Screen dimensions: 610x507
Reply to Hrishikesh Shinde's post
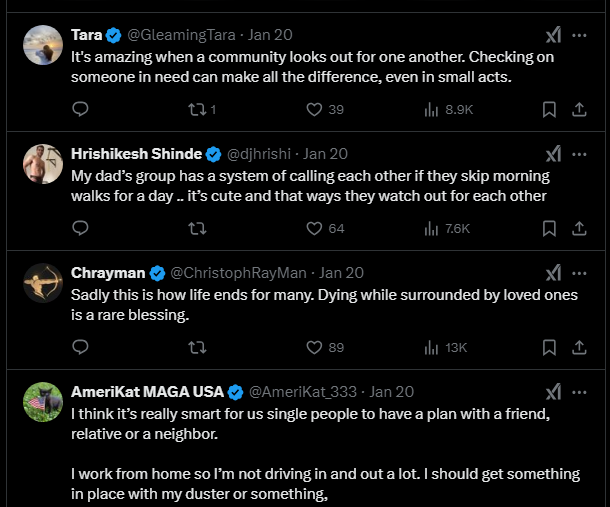(81, 228)
